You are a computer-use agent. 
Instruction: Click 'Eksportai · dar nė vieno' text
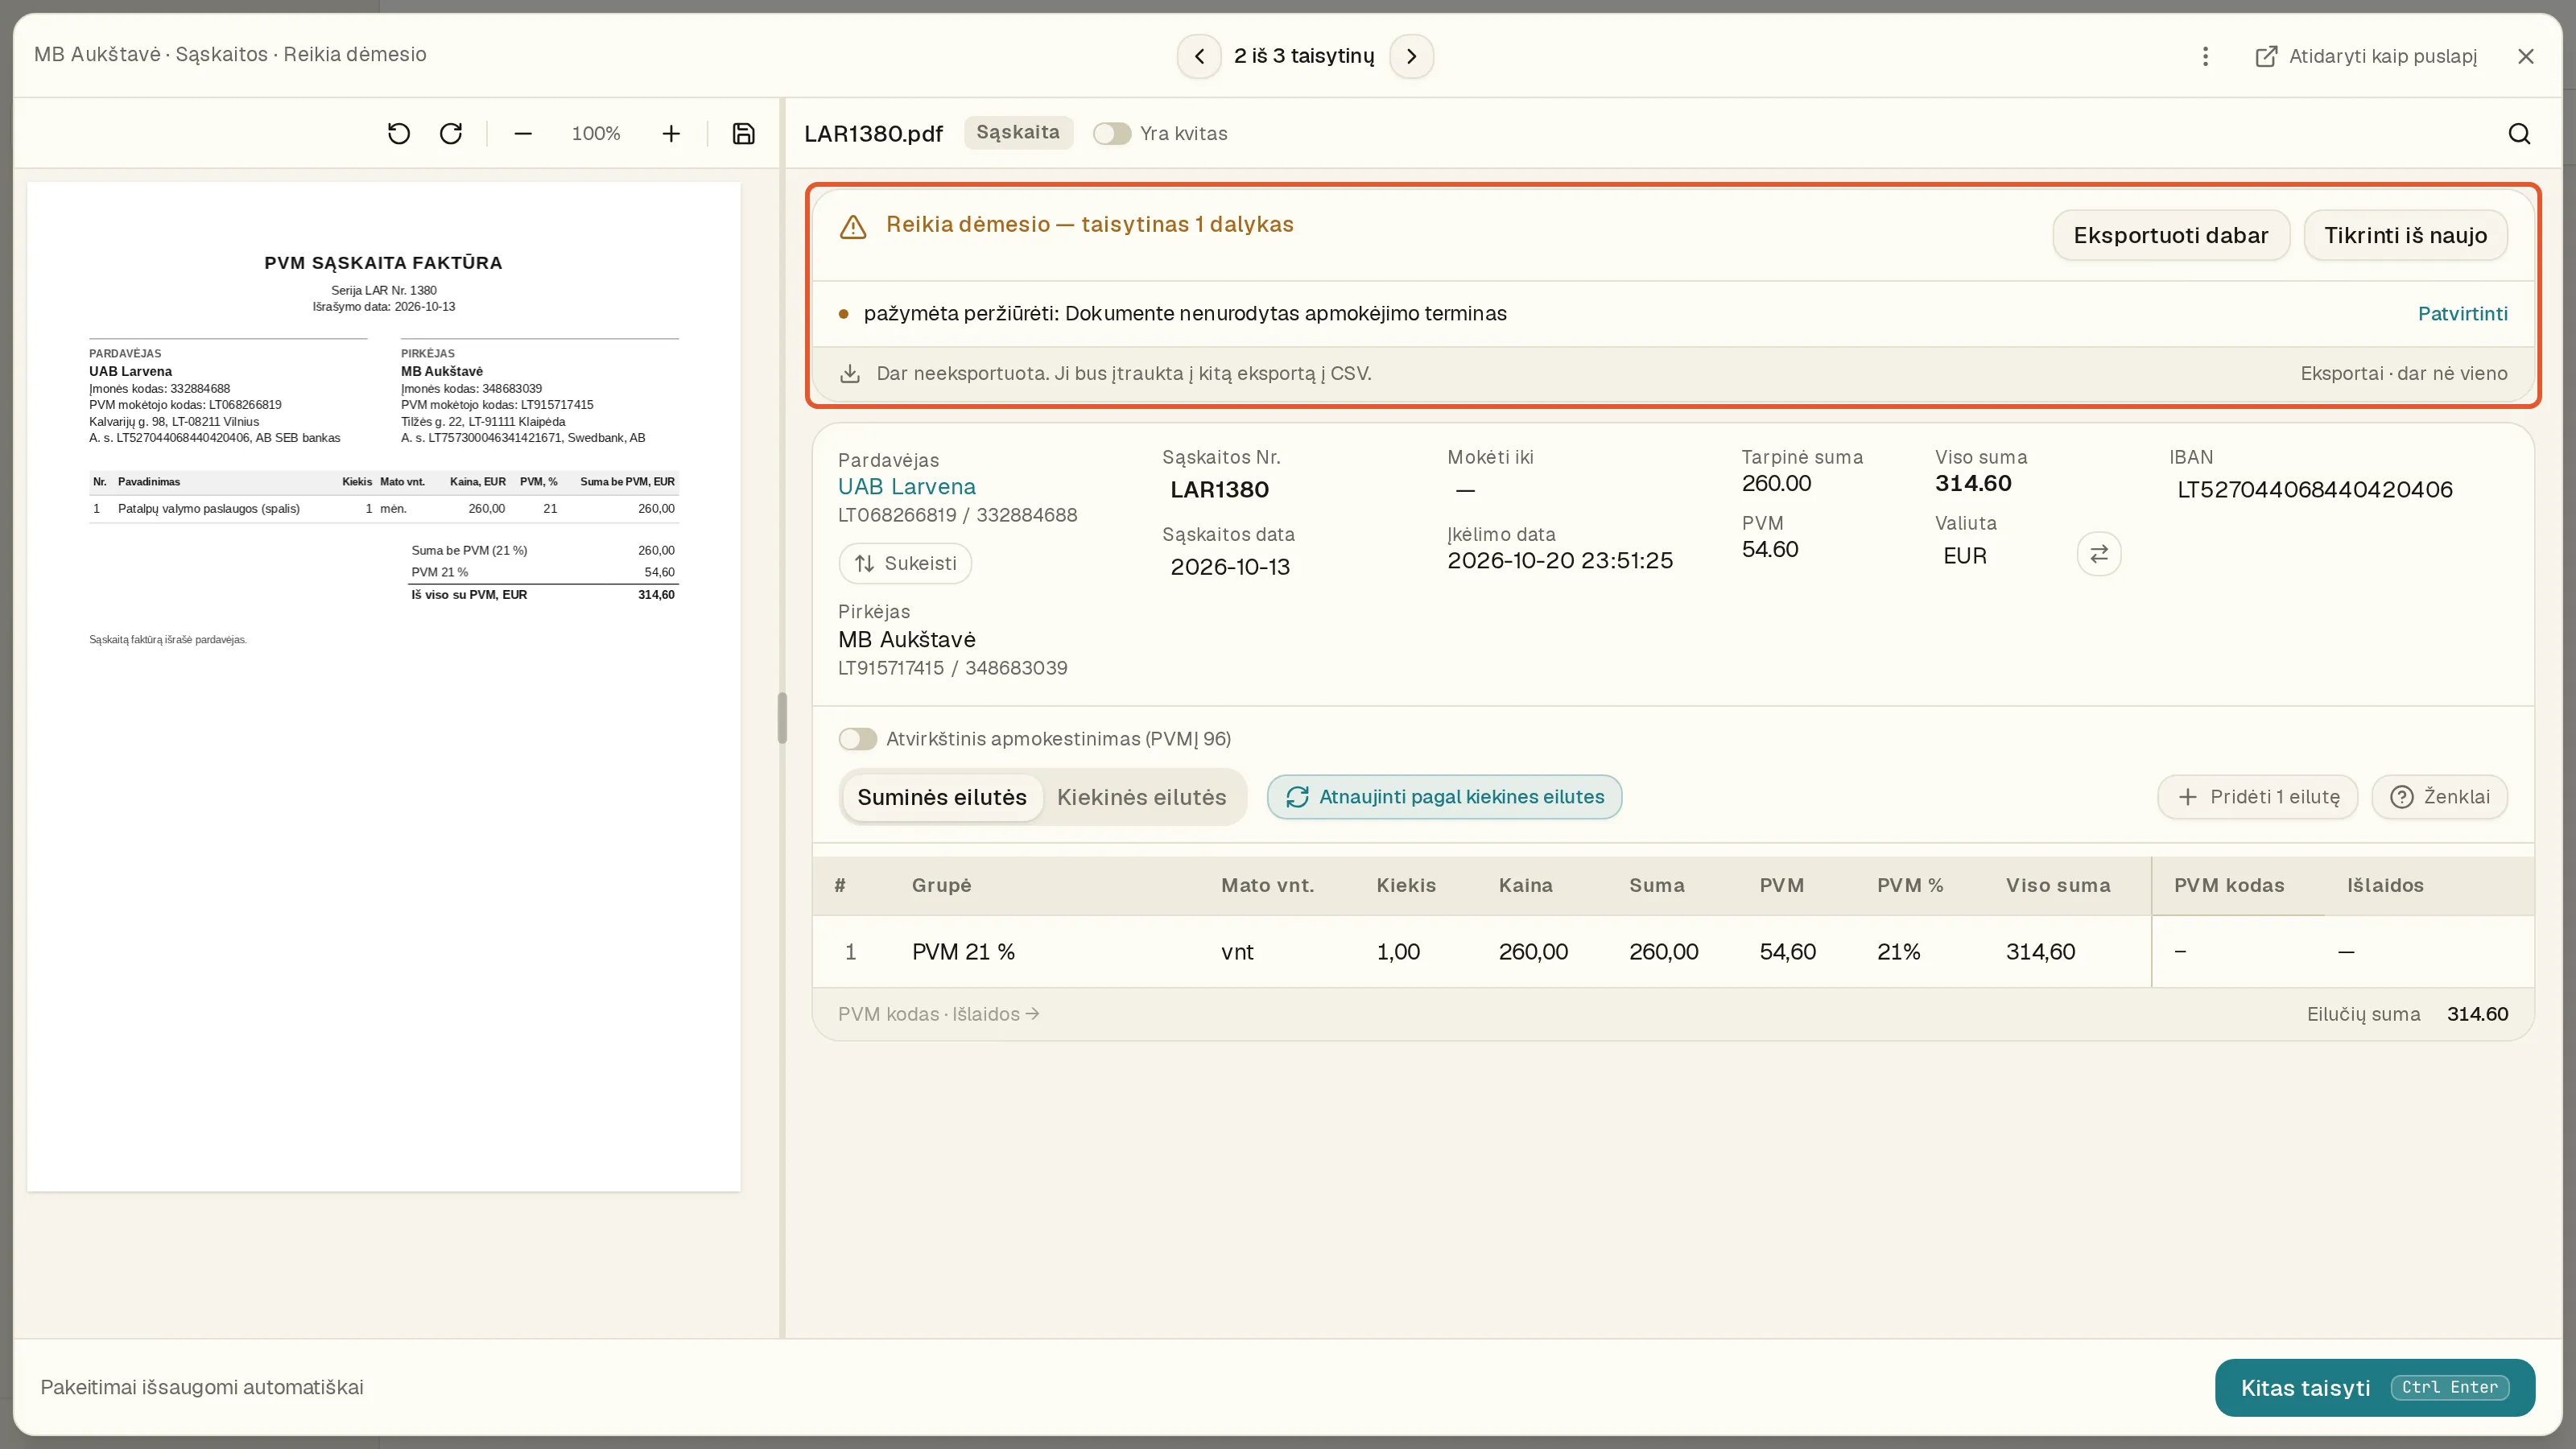coord(2403,373)
